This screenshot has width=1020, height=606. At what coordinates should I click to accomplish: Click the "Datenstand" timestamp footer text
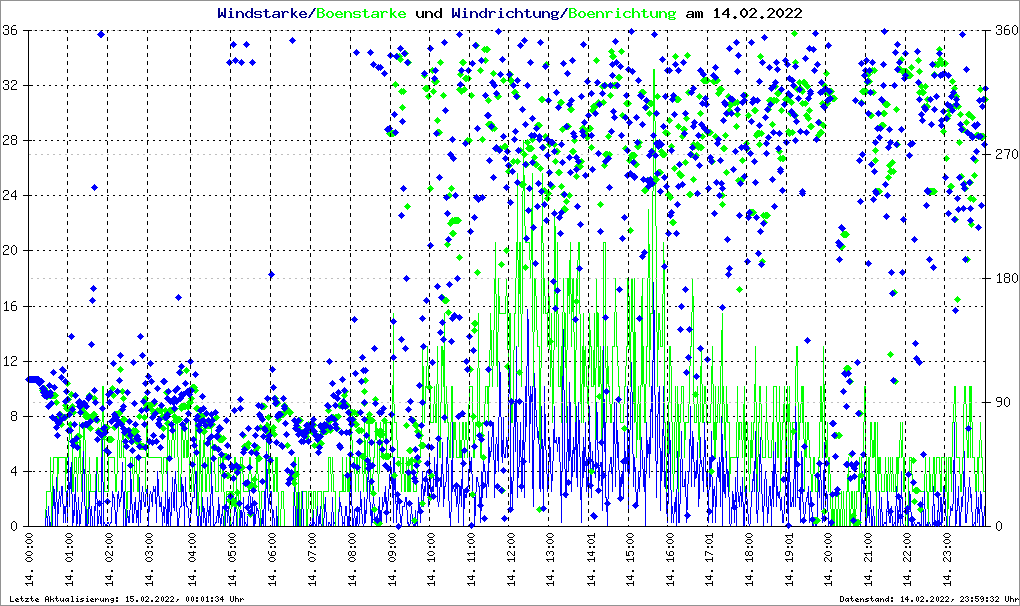click(x=932, y=598)
